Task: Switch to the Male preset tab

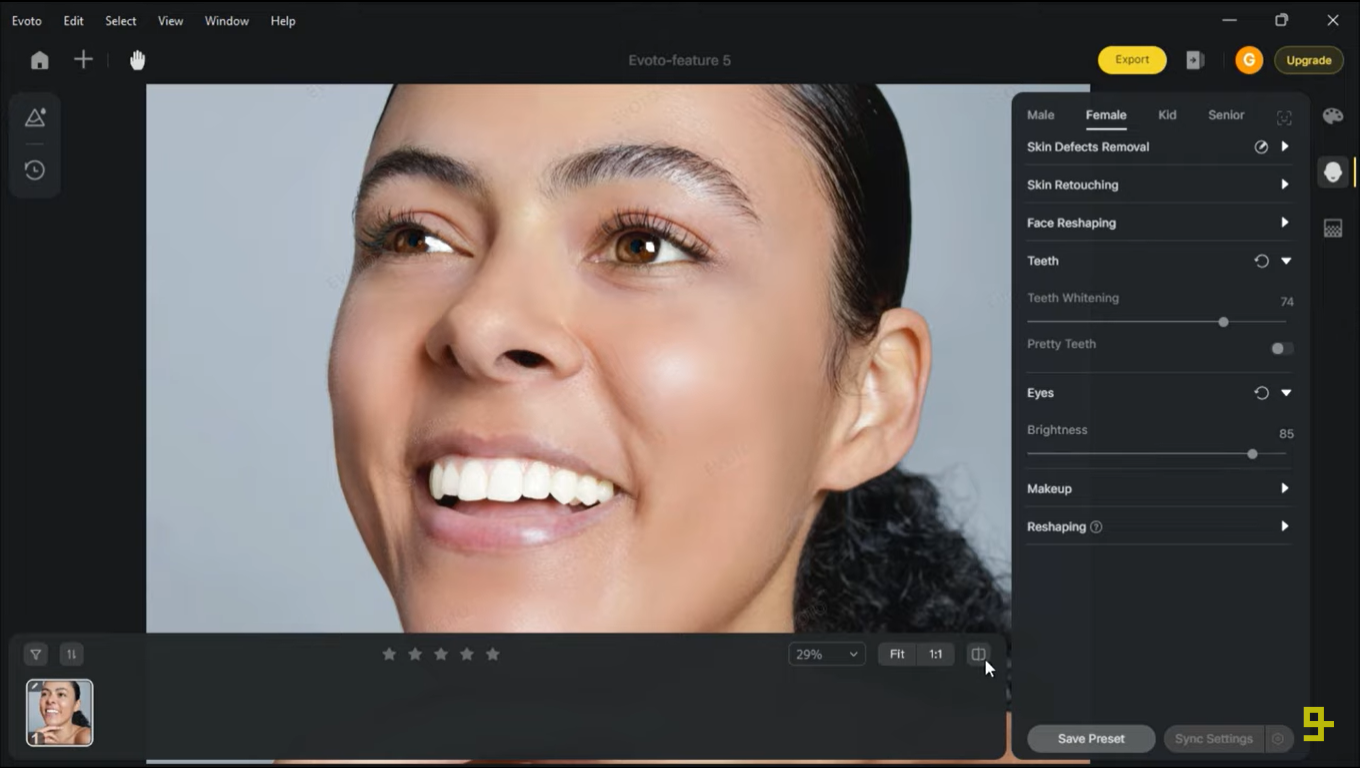Action: coord(1040,115)
